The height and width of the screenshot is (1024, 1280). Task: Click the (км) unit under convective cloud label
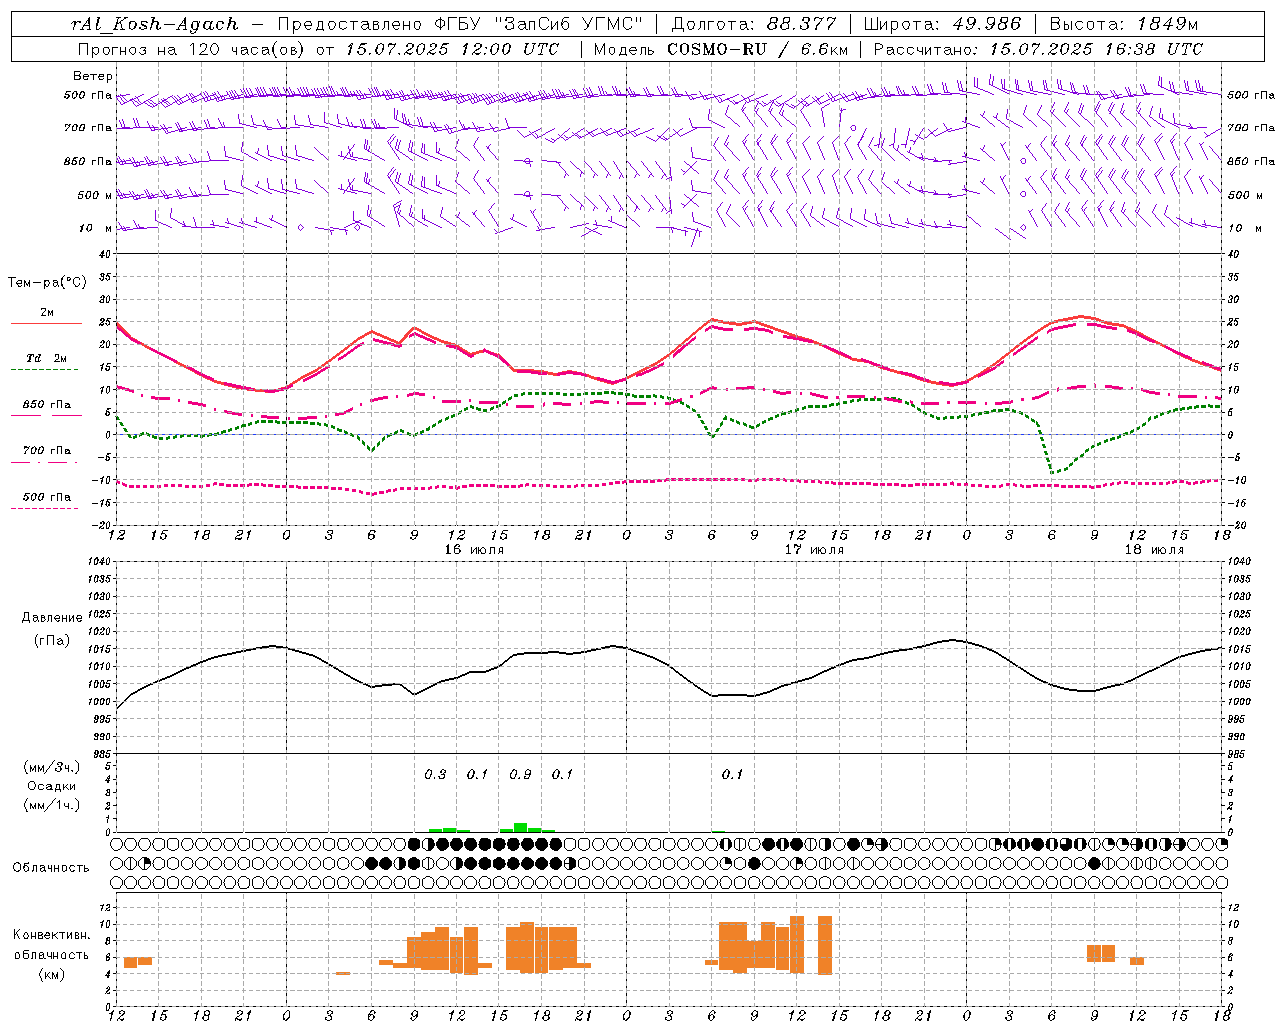click(x=51, y=974)
